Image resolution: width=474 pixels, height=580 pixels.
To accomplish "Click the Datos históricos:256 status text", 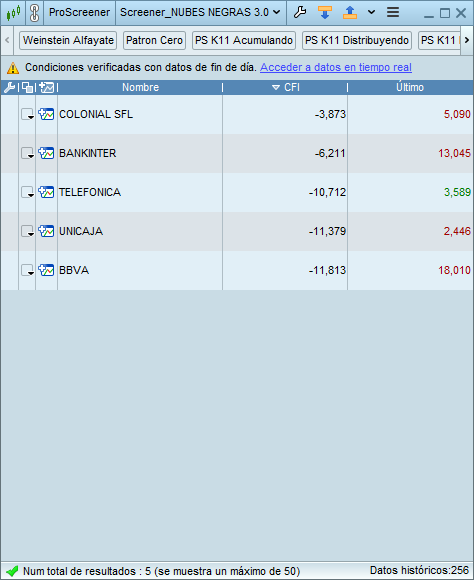I will [x=419, y=570].
